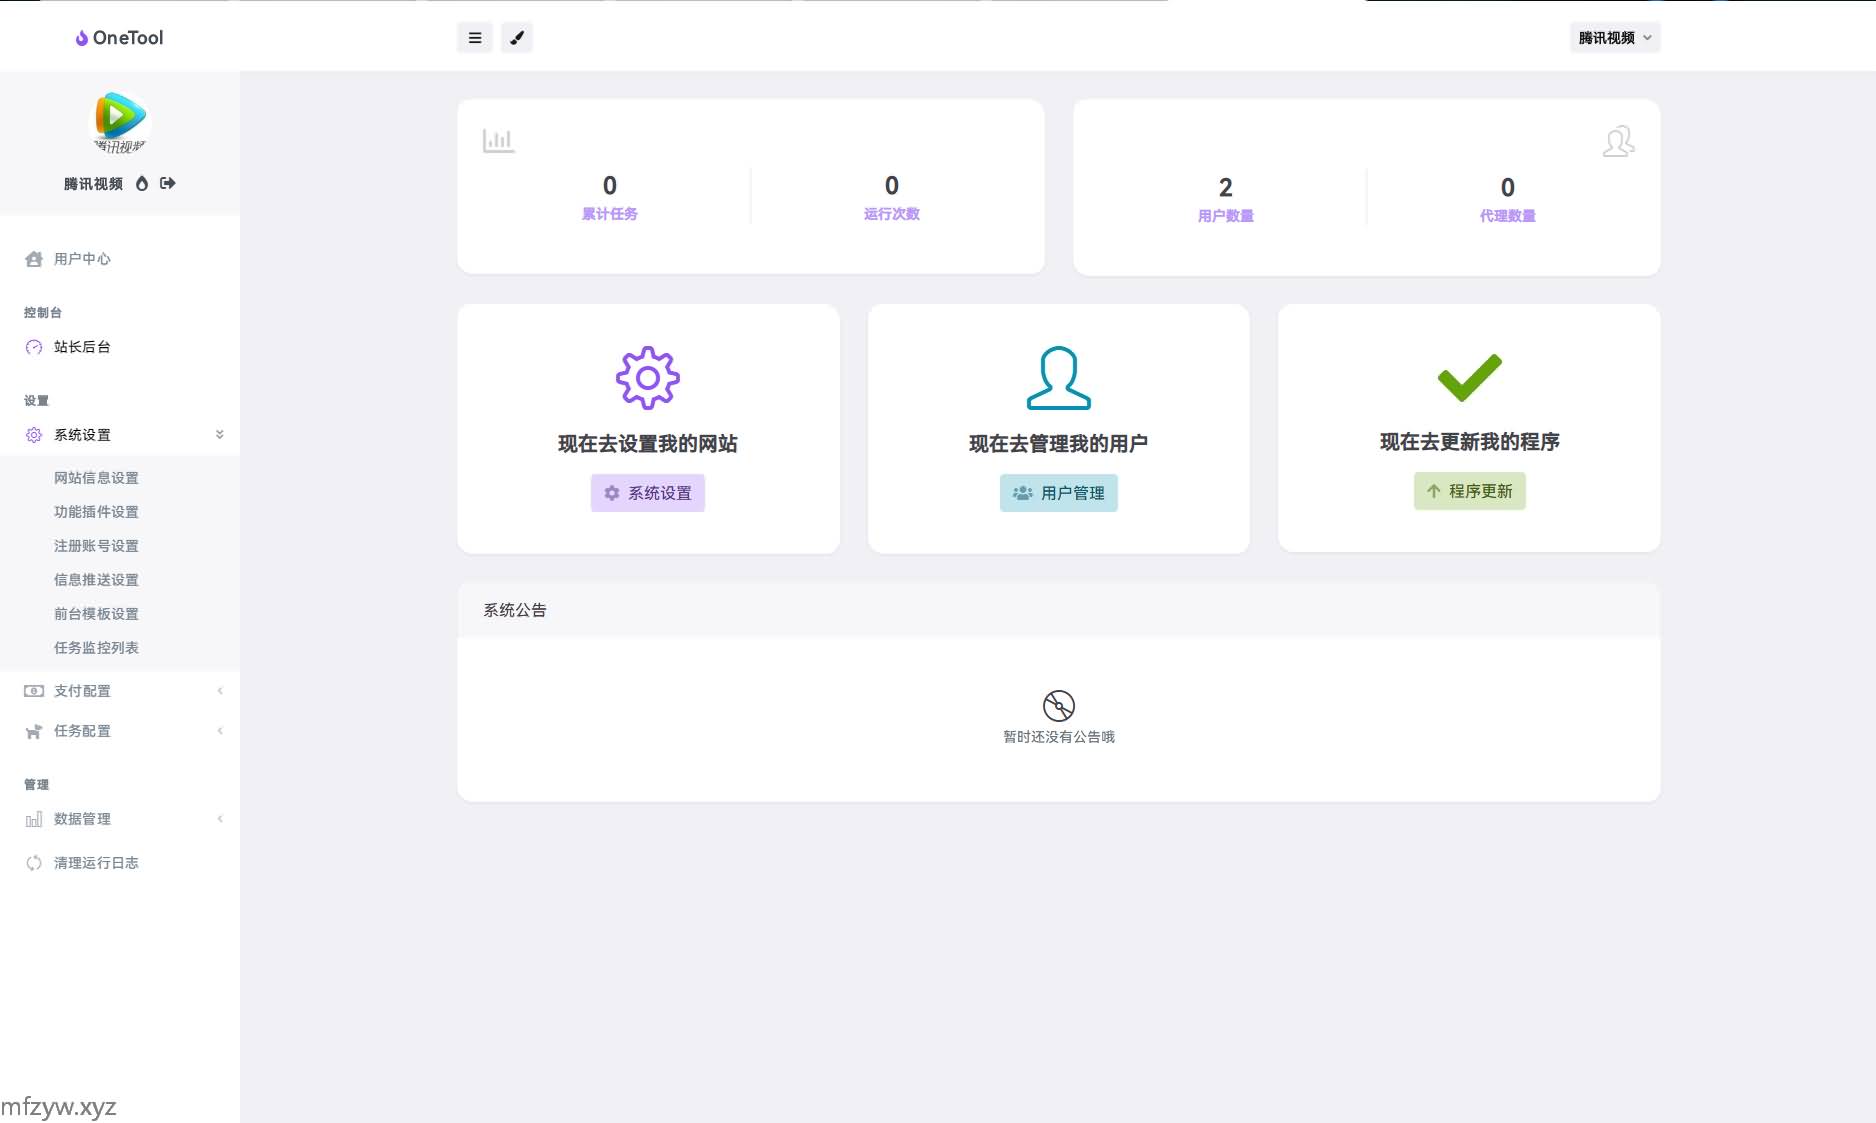Screen dimensions: 1876x1123
Task: Select 任务监控列表 submenu item
Action: pyautogui.click(x=96, y=648)
